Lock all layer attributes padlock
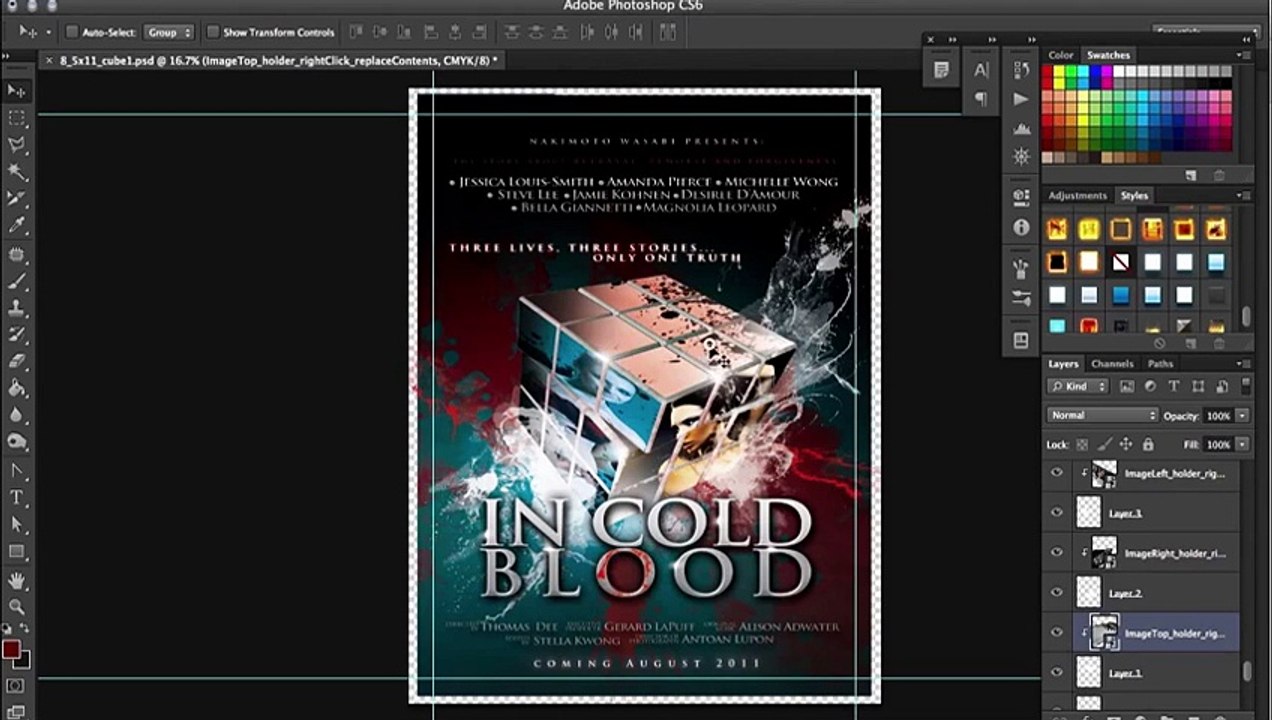1272x720 pixels. click(x=1147, y=444)
